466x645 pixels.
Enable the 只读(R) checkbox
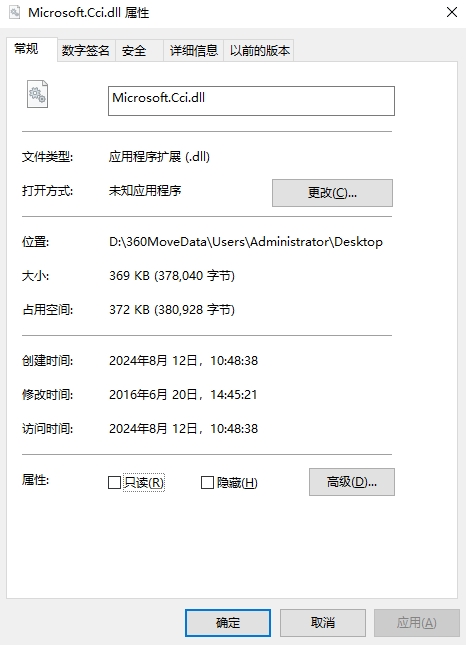click(x=114, y=482)
